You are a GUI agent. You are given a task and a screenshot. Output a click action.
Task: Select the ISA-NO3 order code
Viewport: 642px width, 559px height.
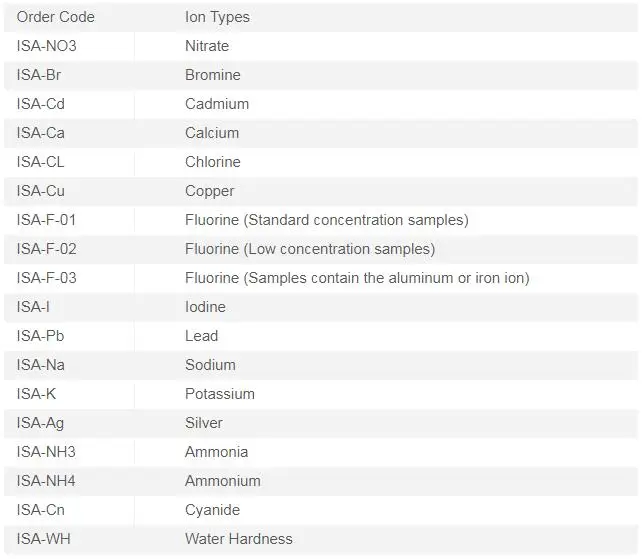46,46
